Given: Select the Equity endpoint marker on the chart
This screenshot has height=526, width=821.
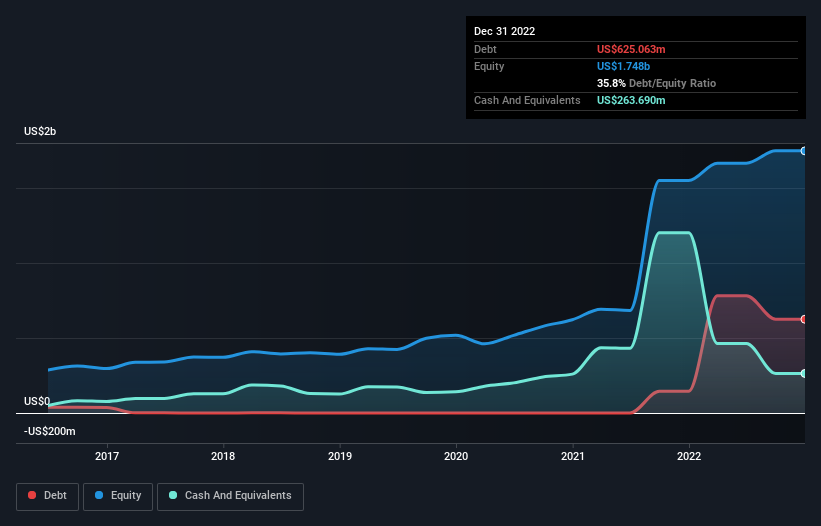Looking at the screenshot, I should coord(804,151).
